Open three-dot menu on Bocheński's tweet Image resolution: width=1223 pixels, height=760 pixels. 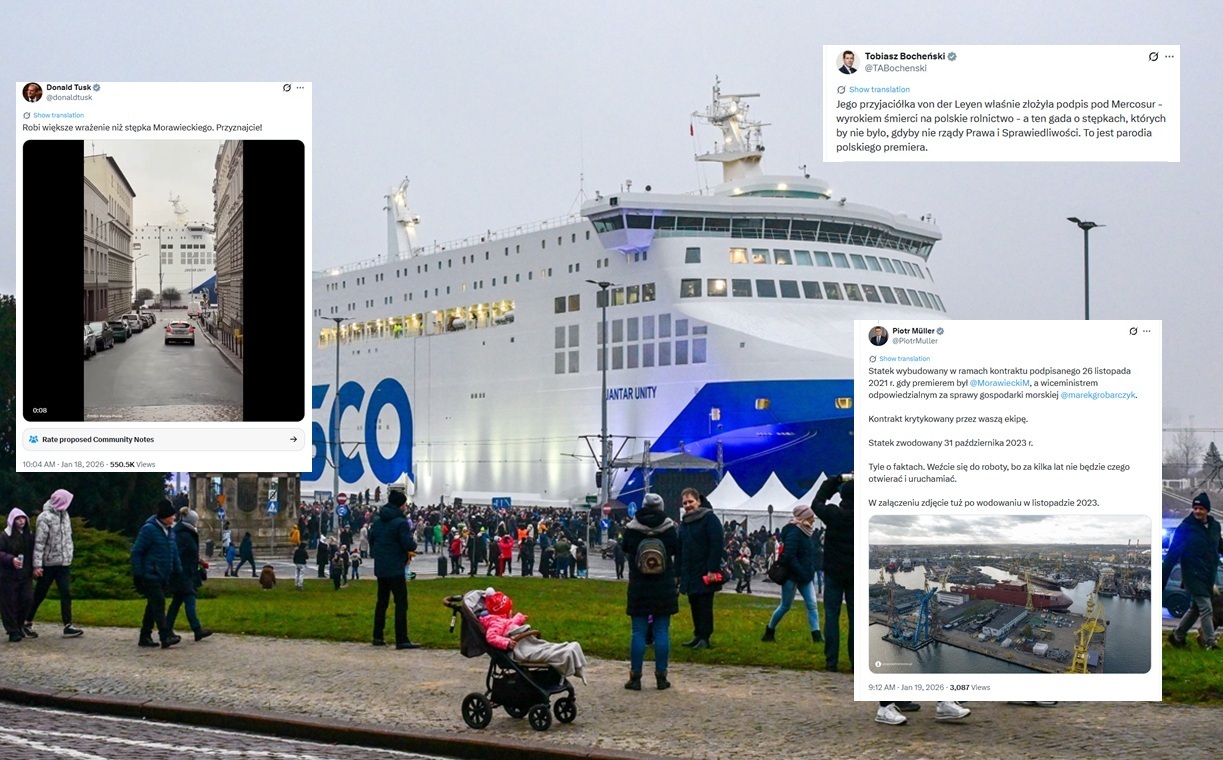pyautogui.click(x=1169, y=57)
